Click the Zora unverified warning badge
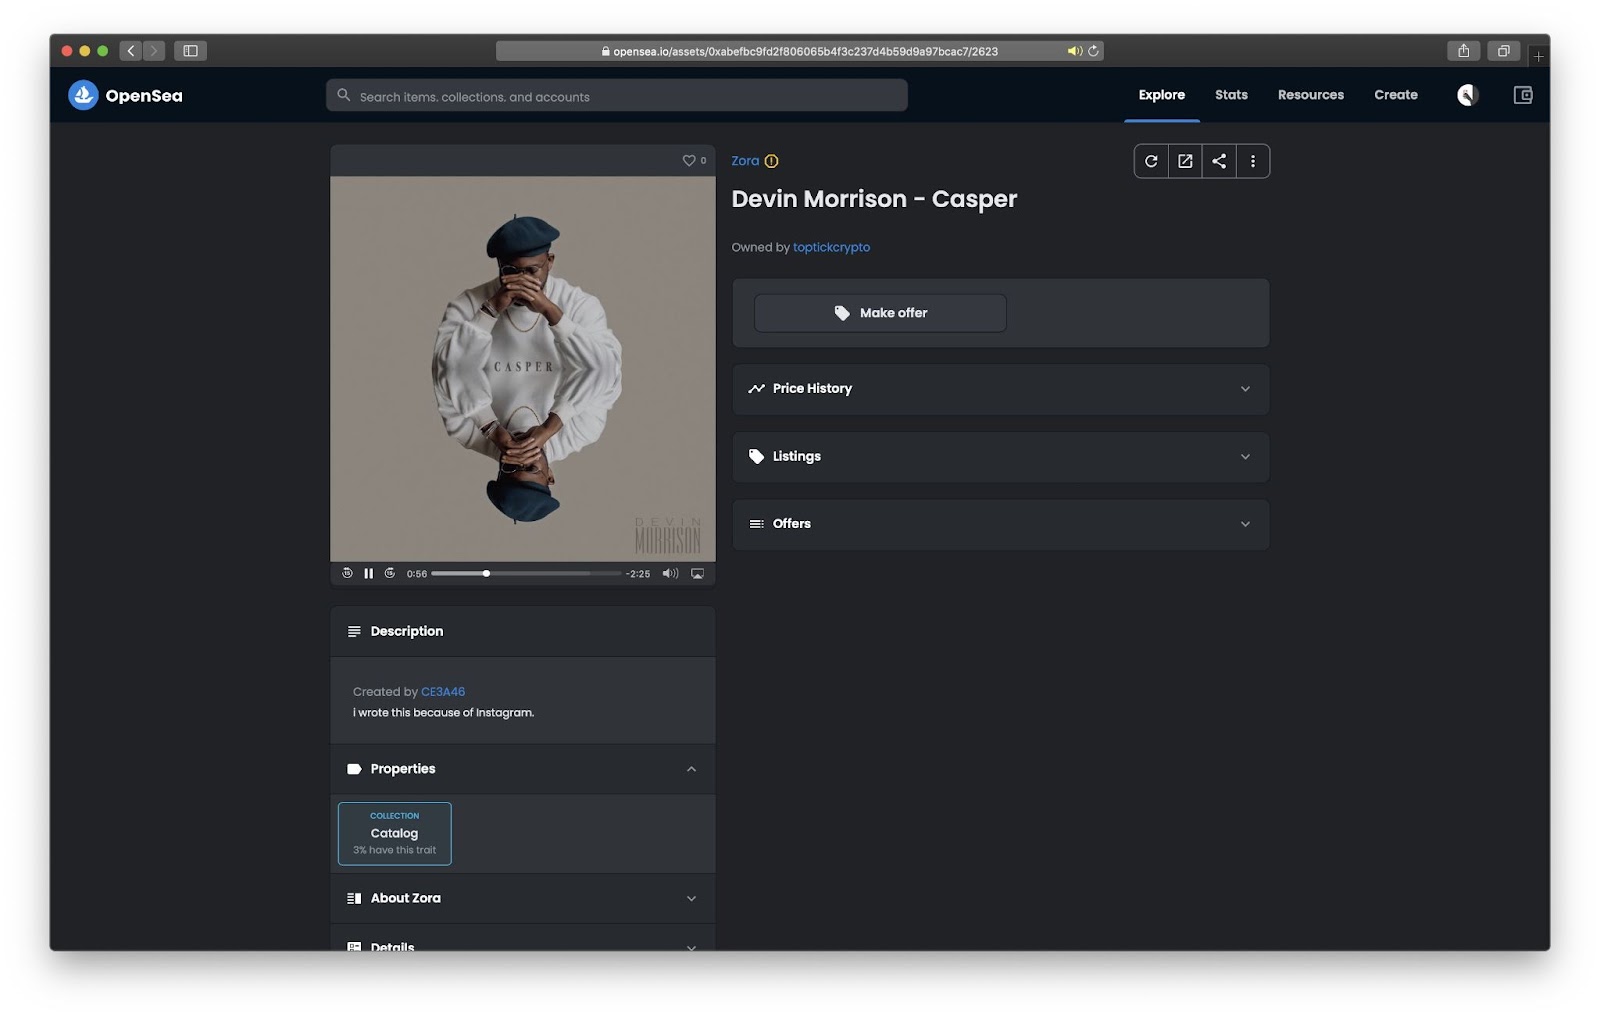This screenshot has width=1600, height=1017. tap(771, 161)
